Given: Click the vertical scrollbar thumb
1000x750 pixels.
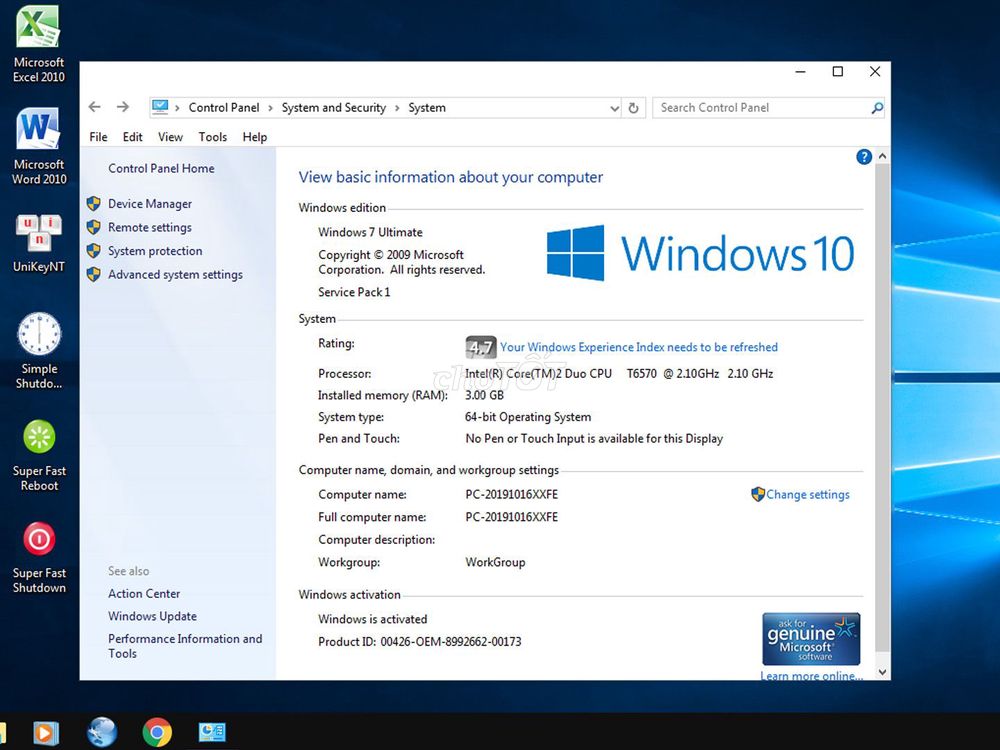Looking at the screenshot, I should (x=882, y=408).
